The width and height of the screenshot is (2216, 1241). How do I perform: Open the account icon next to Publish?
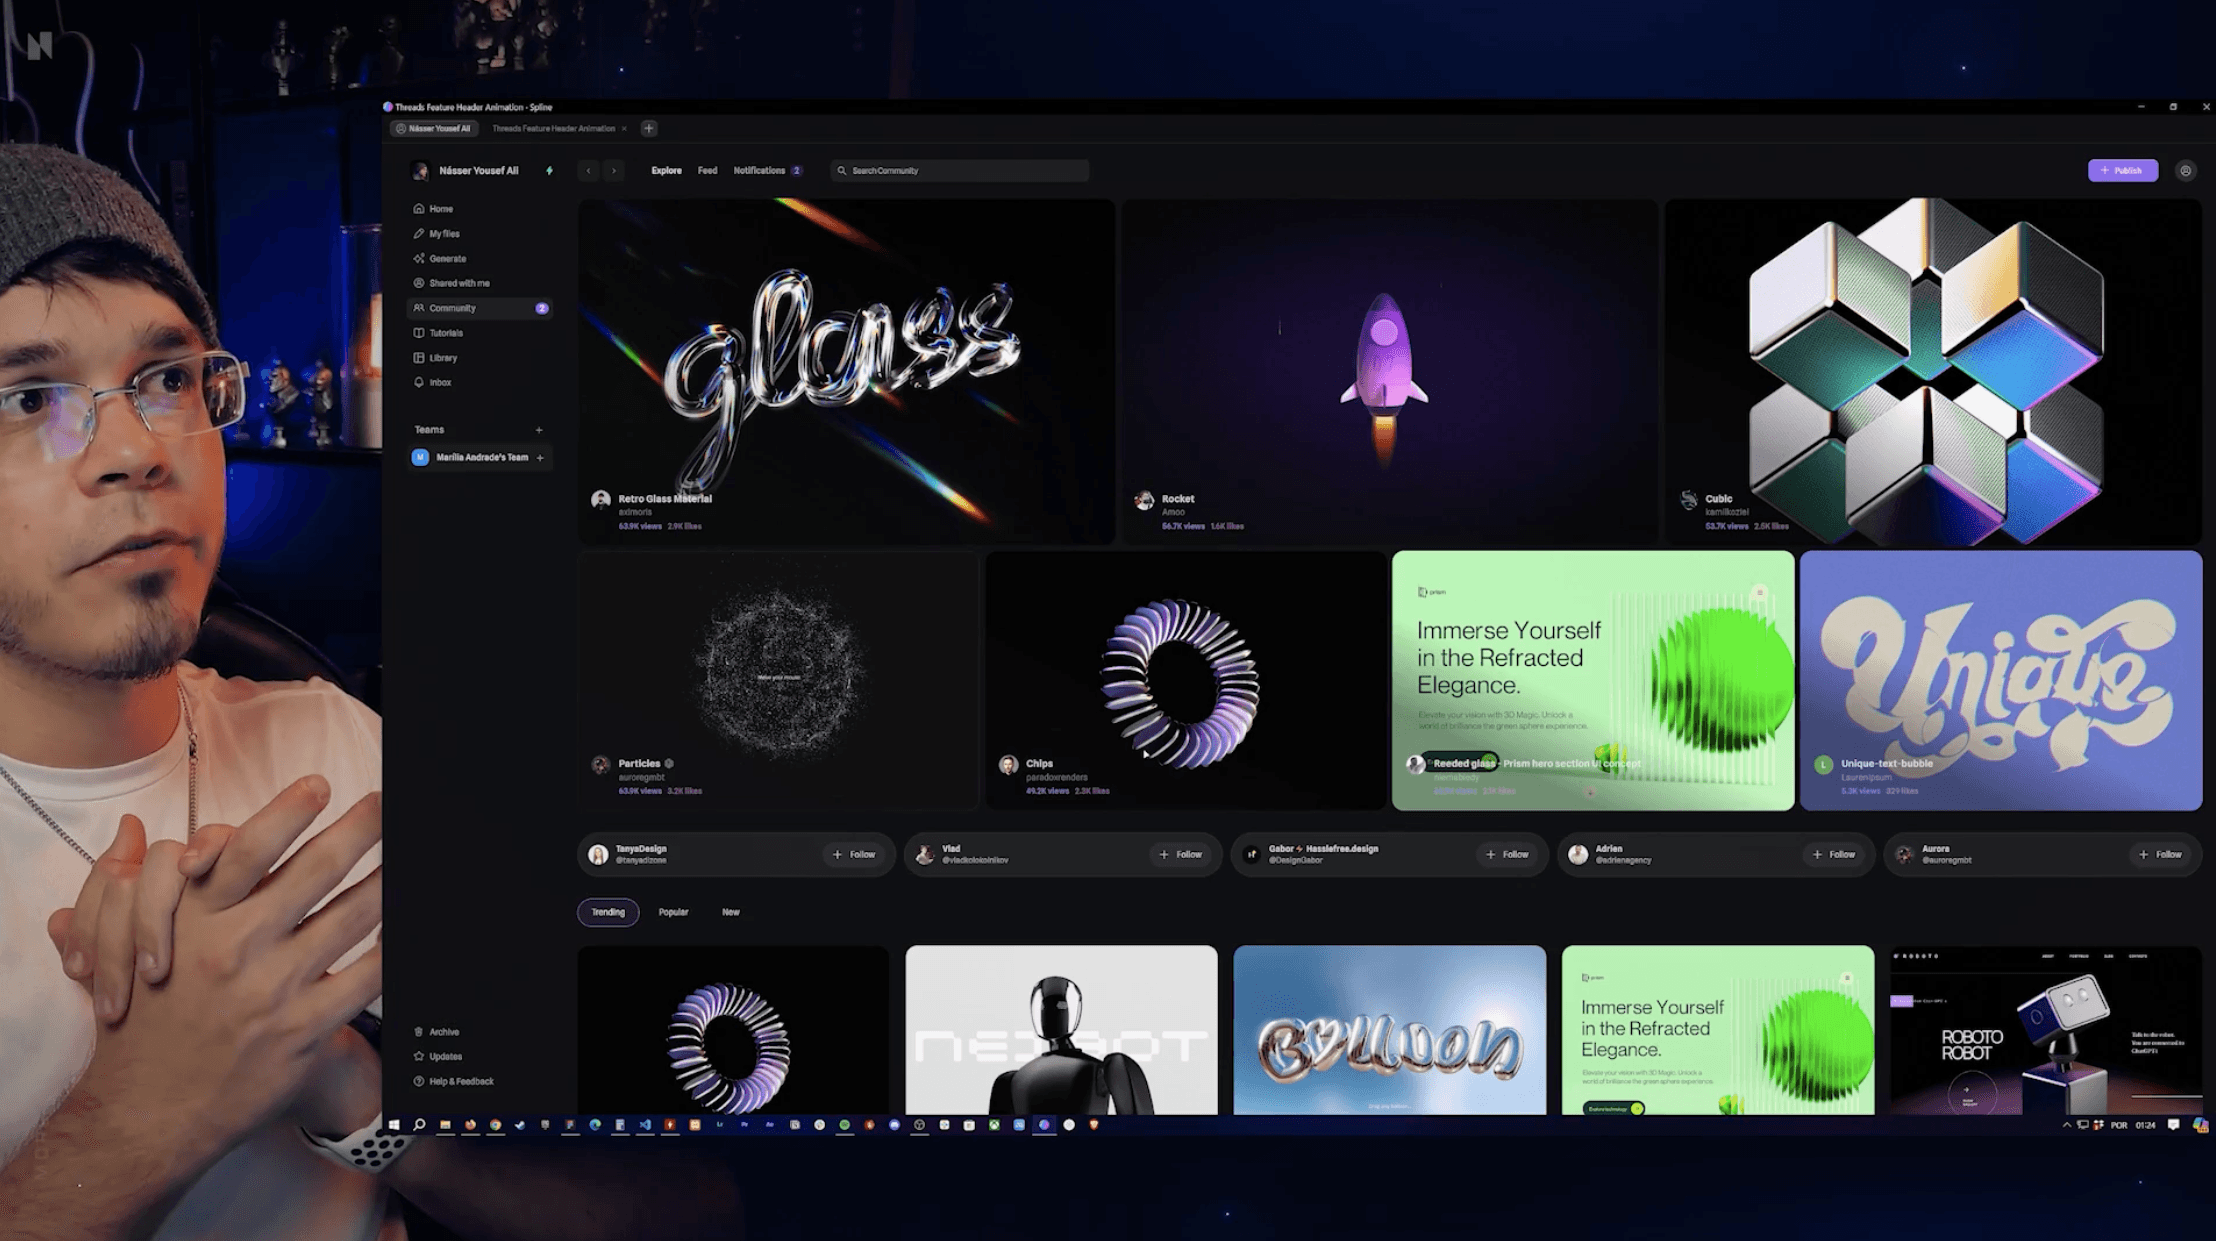[2185, 171]
